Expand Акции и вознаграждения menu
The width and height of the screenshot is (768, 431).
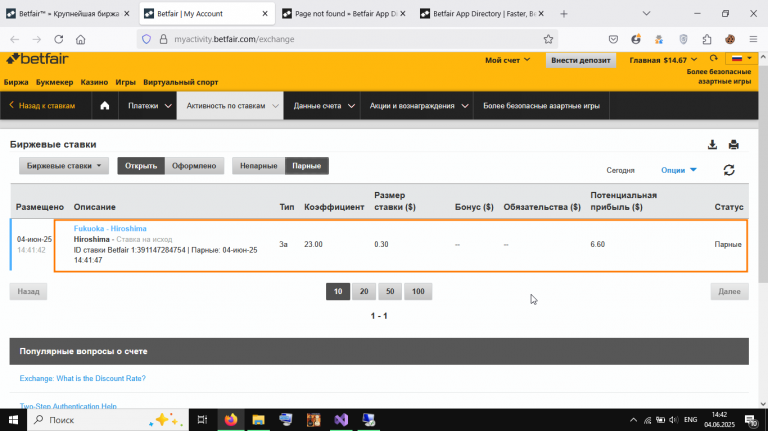[418, 106]
